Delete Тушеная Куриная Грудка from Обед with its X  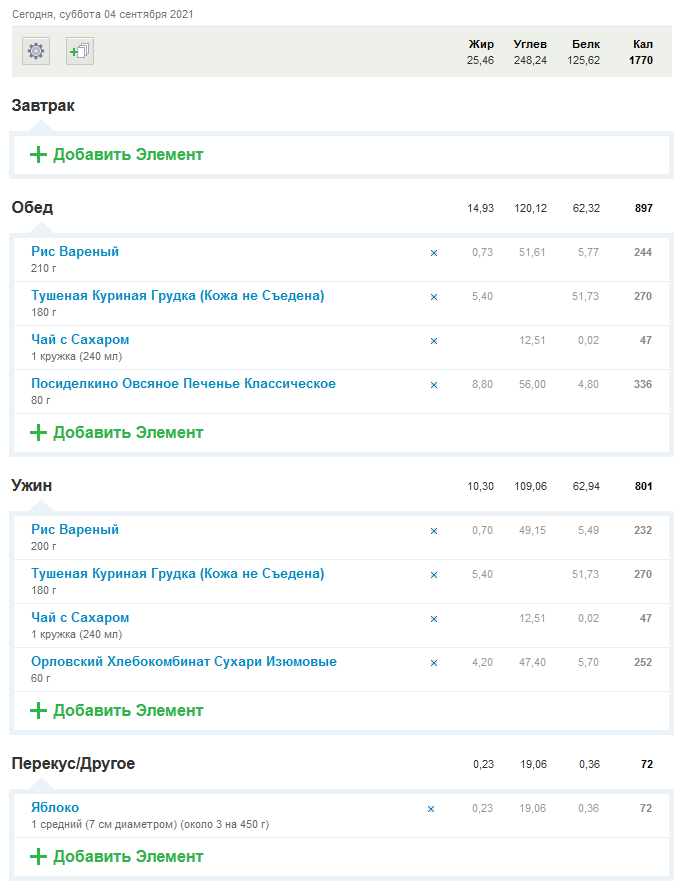pyautogui.click(x=434, y=297)
